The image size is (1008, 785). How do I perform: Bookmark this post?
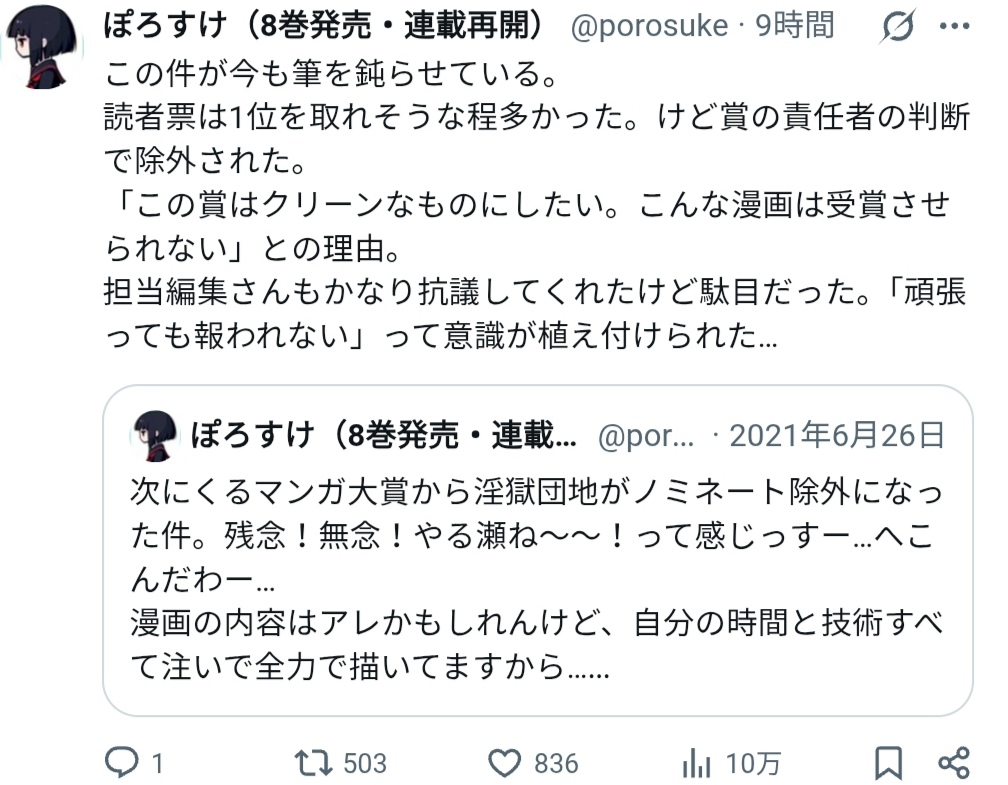point(888,764)
